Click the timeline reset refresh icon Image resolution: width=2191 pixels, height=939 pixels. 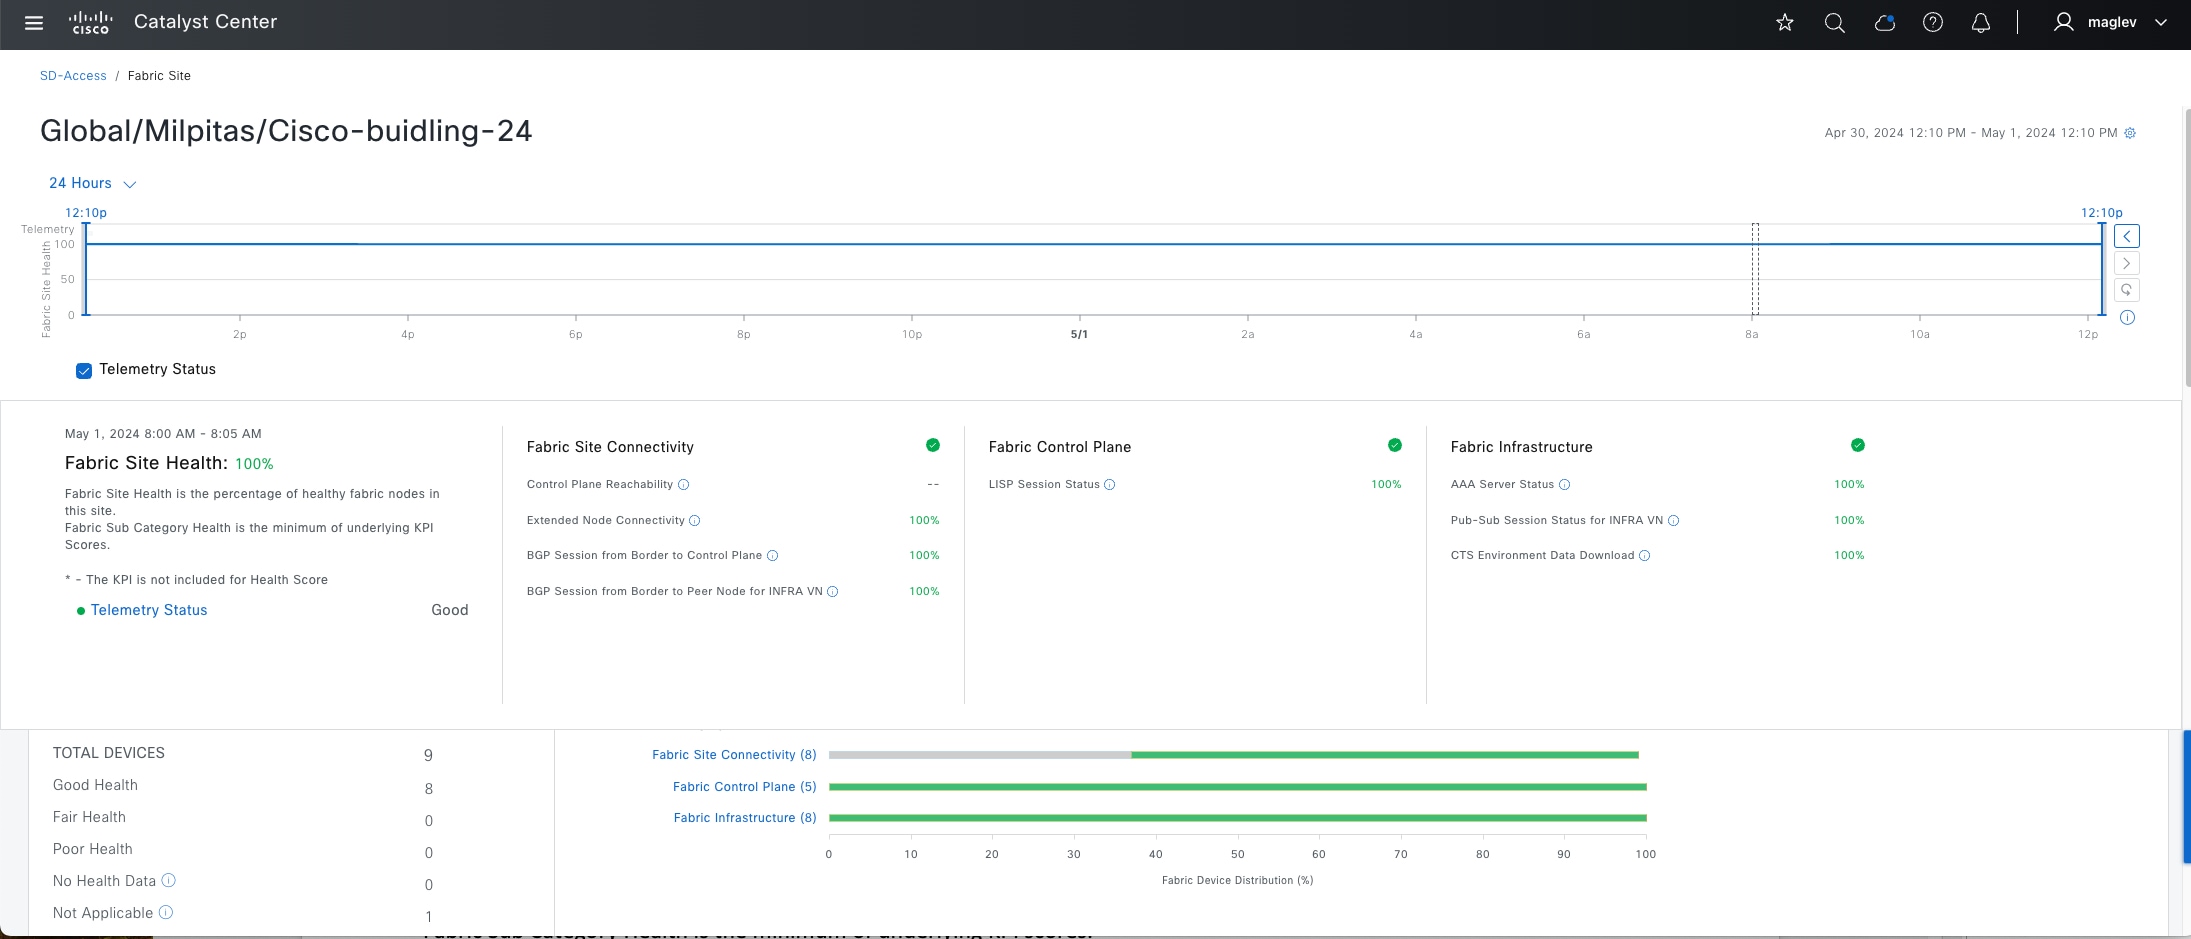click(x=2127, y=290)
